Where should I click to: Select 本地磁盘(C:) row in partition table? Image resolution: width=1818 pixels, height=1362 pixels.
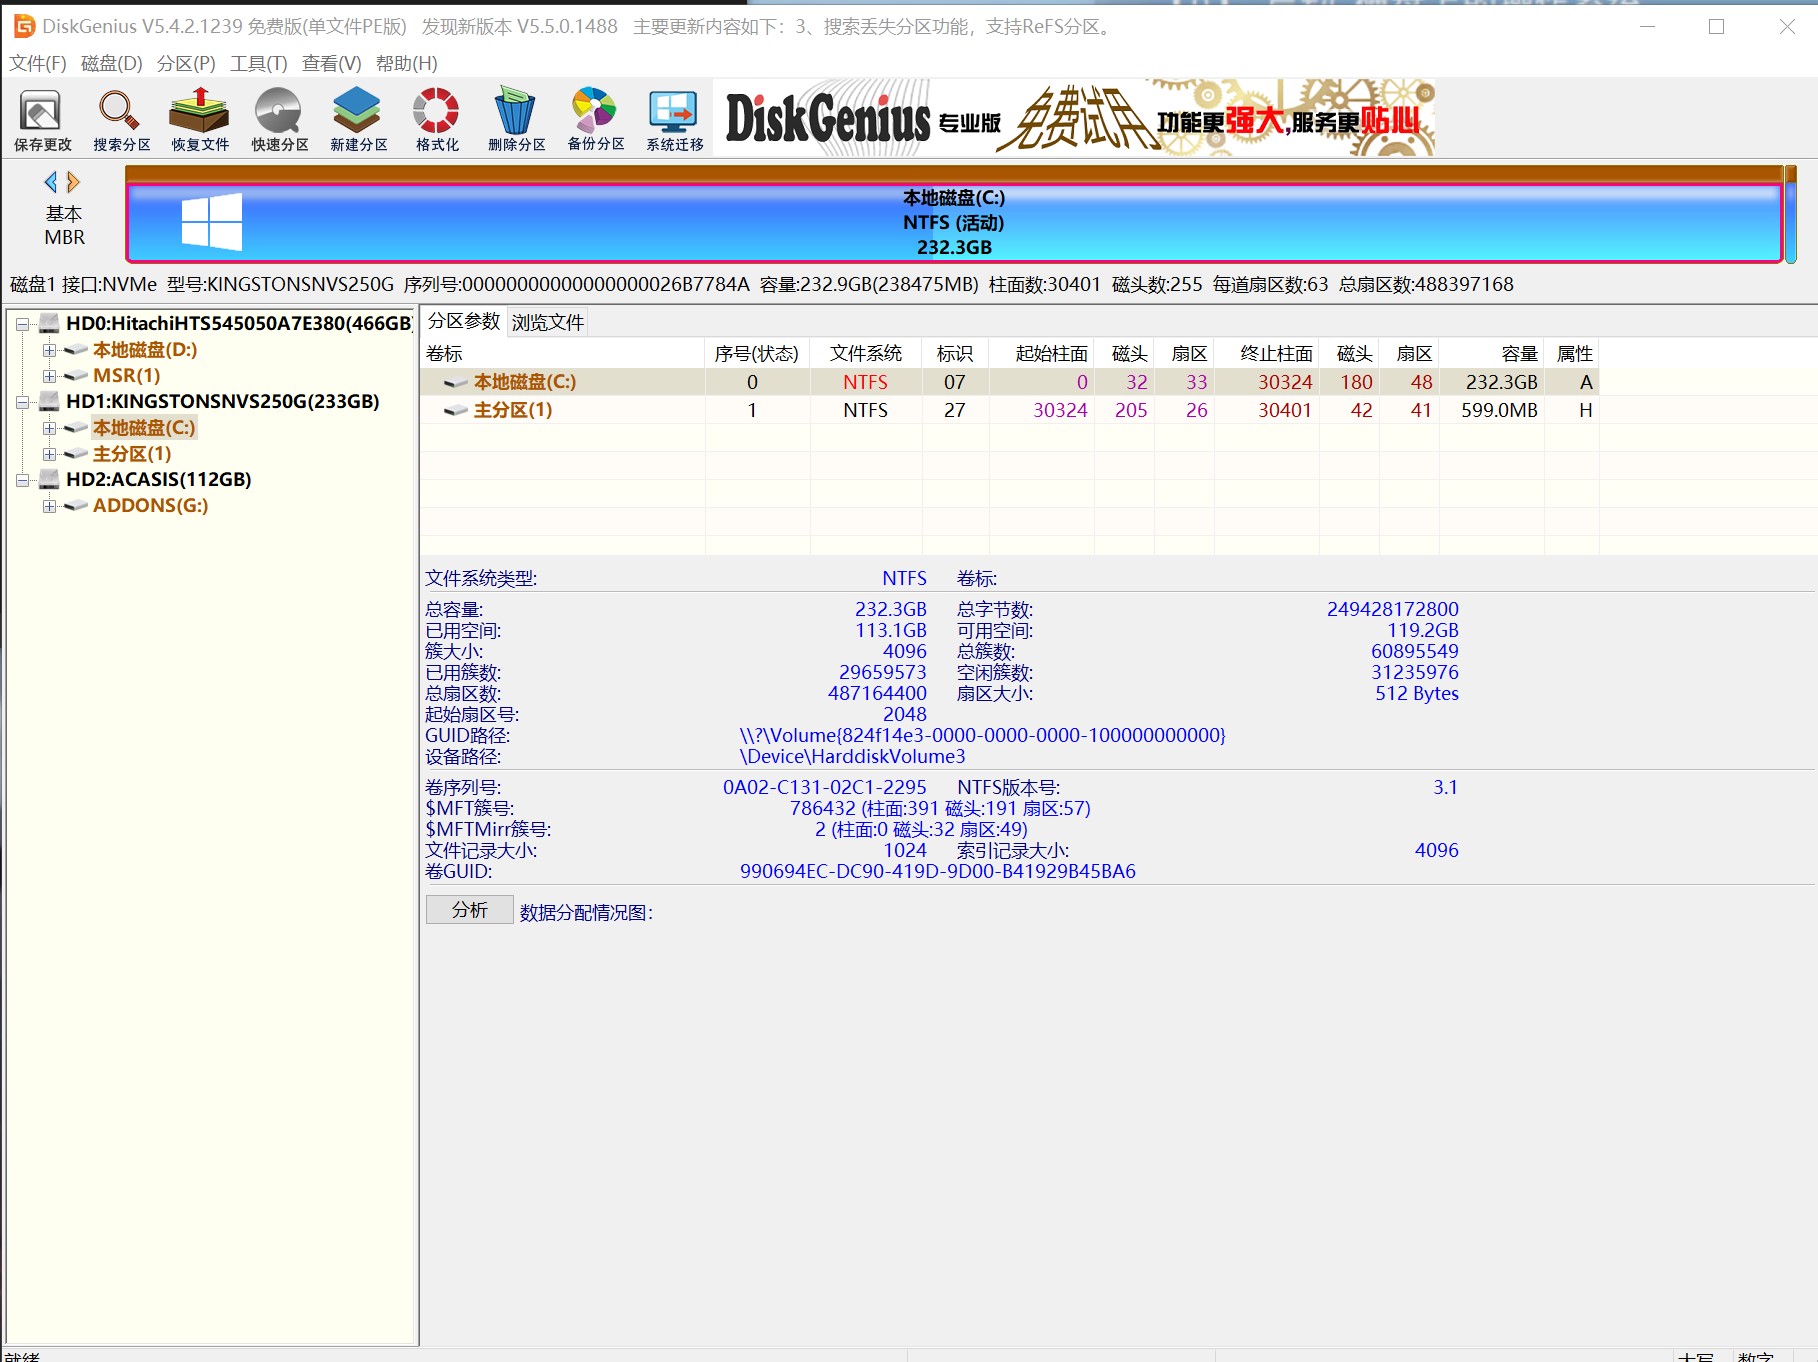click(x=1010, y=382)
